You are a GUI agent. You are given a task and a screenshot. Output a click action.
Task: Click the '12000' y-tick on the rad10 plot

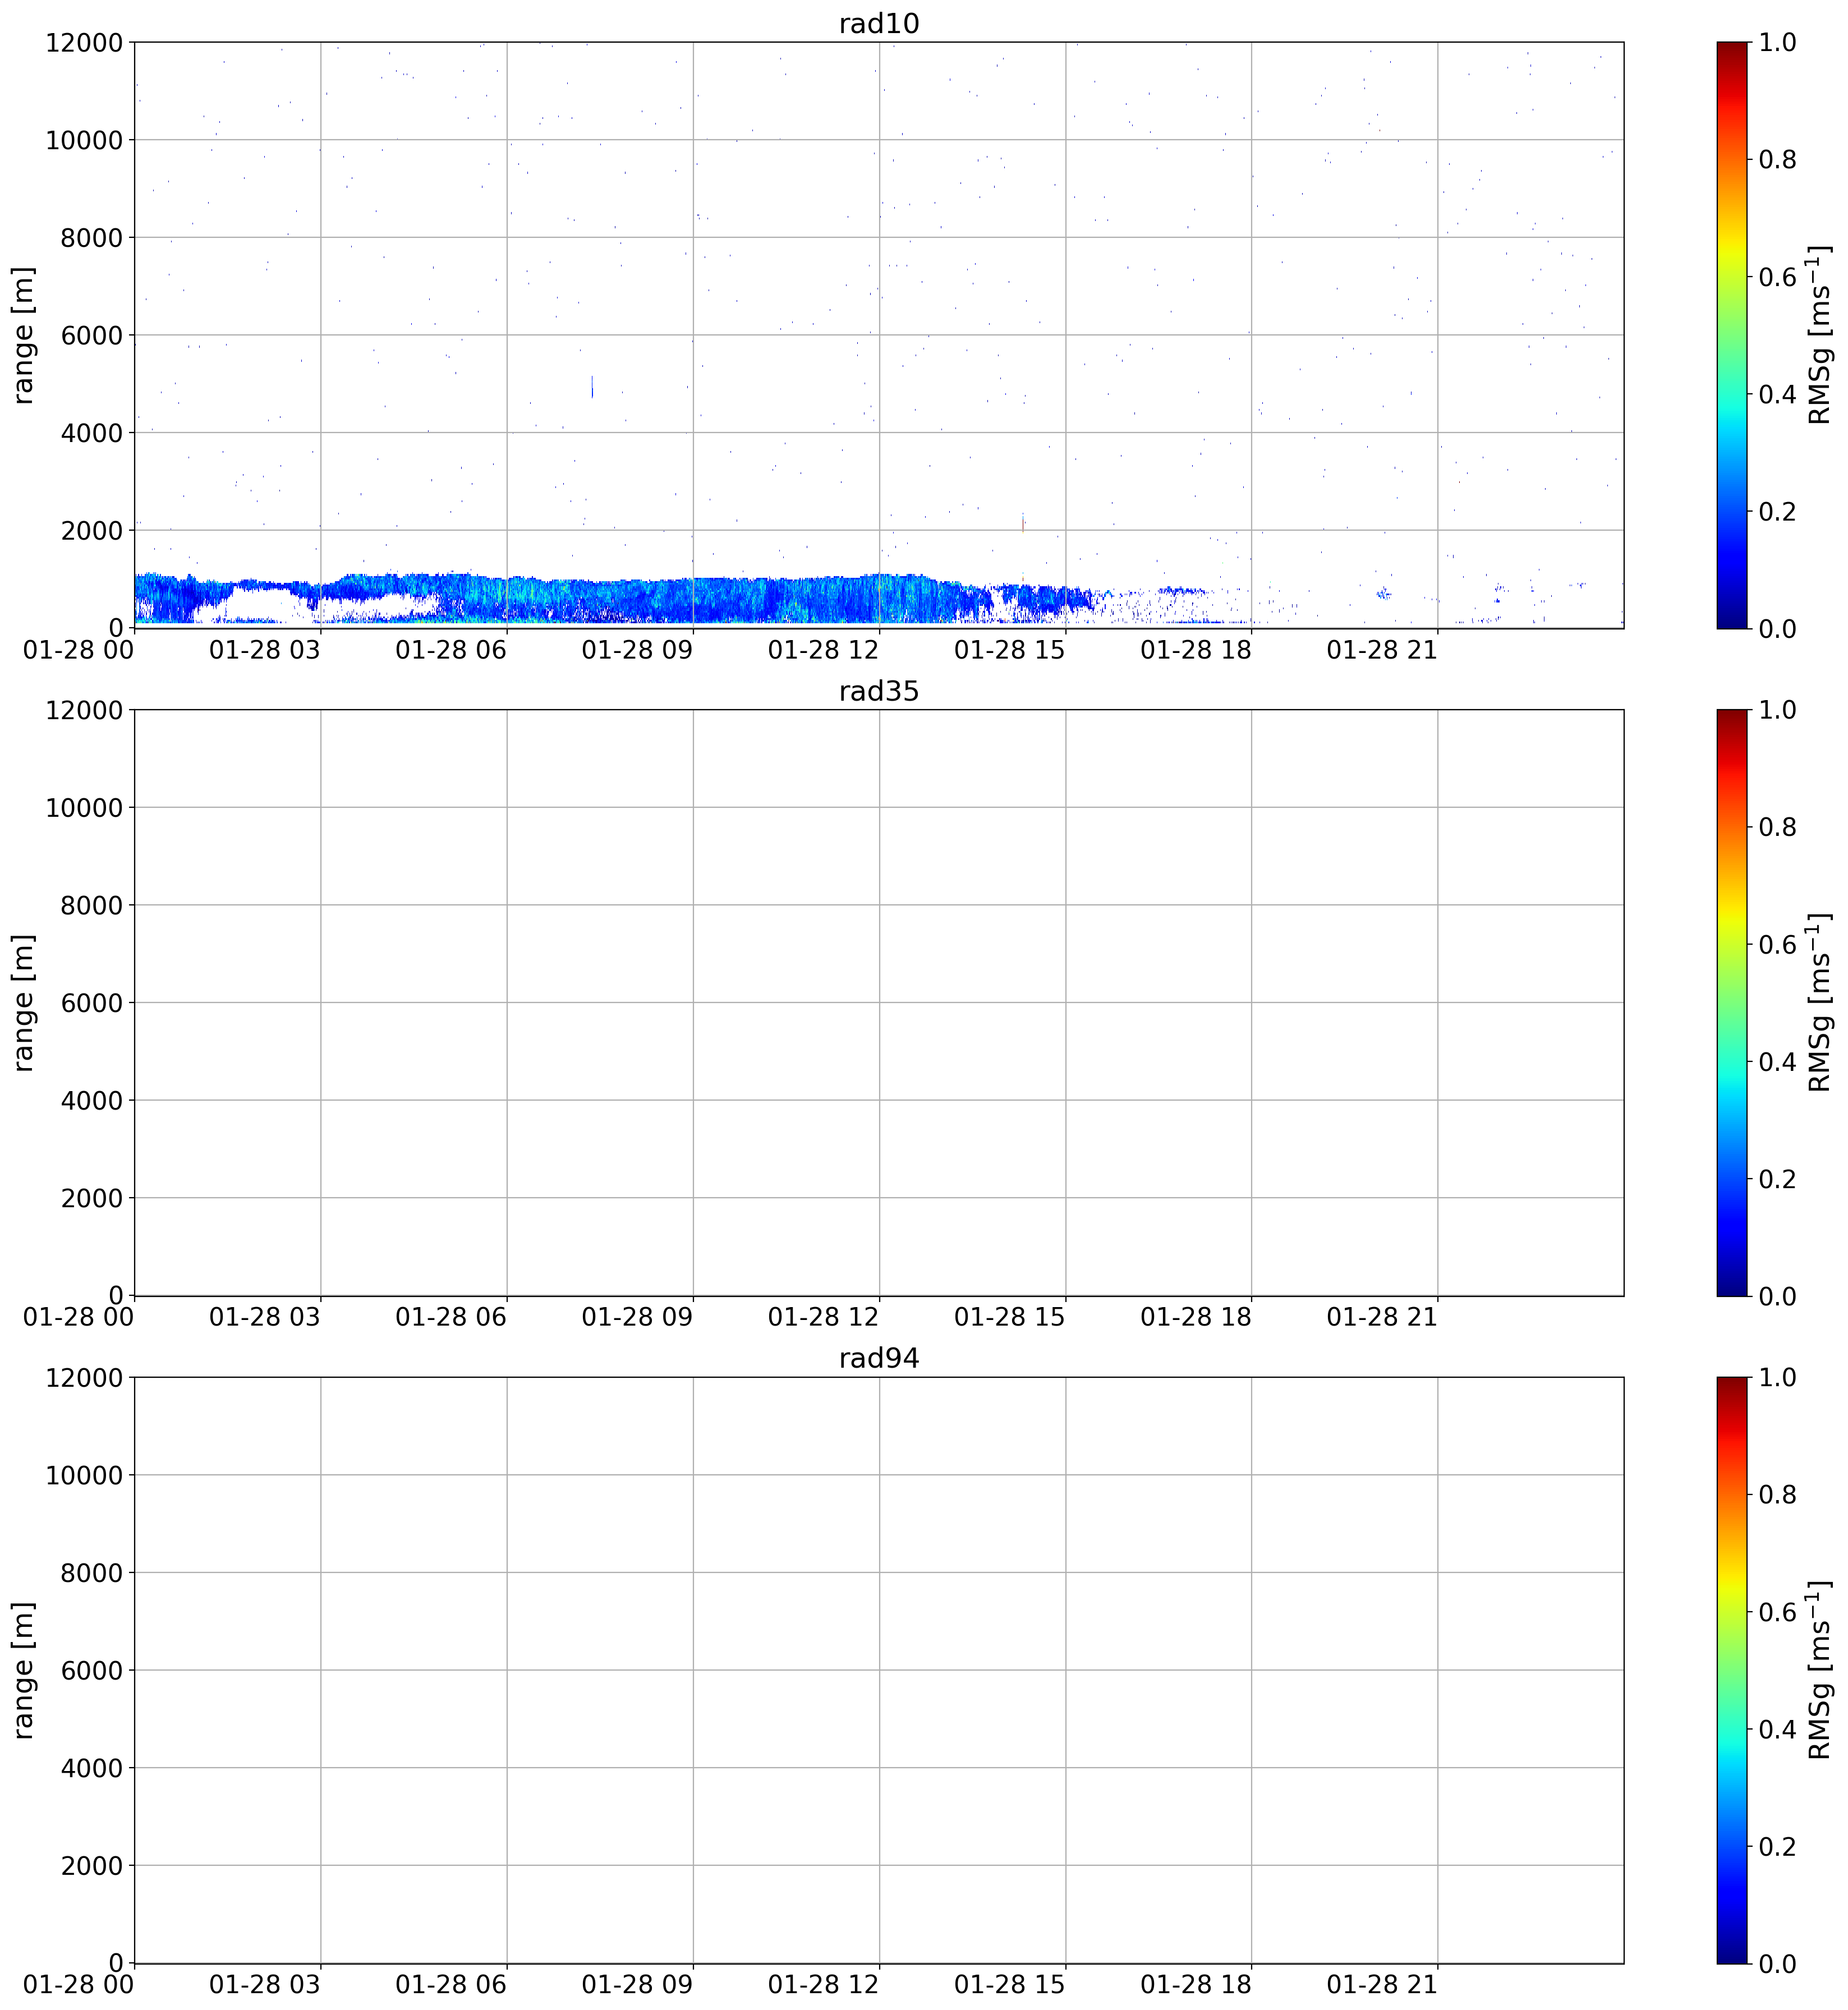84,42
